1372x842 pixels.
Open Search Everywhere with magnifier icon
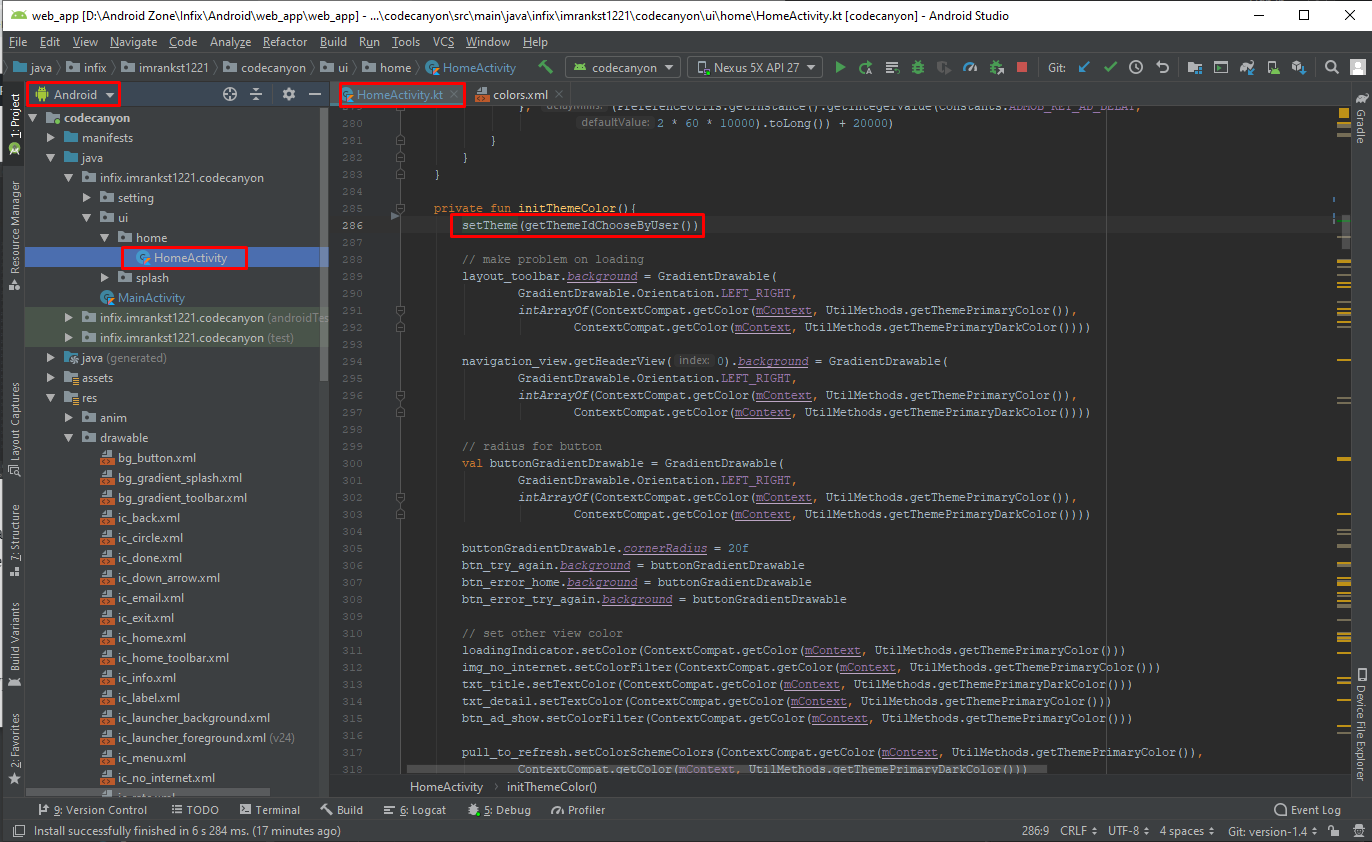point(1331,67)
